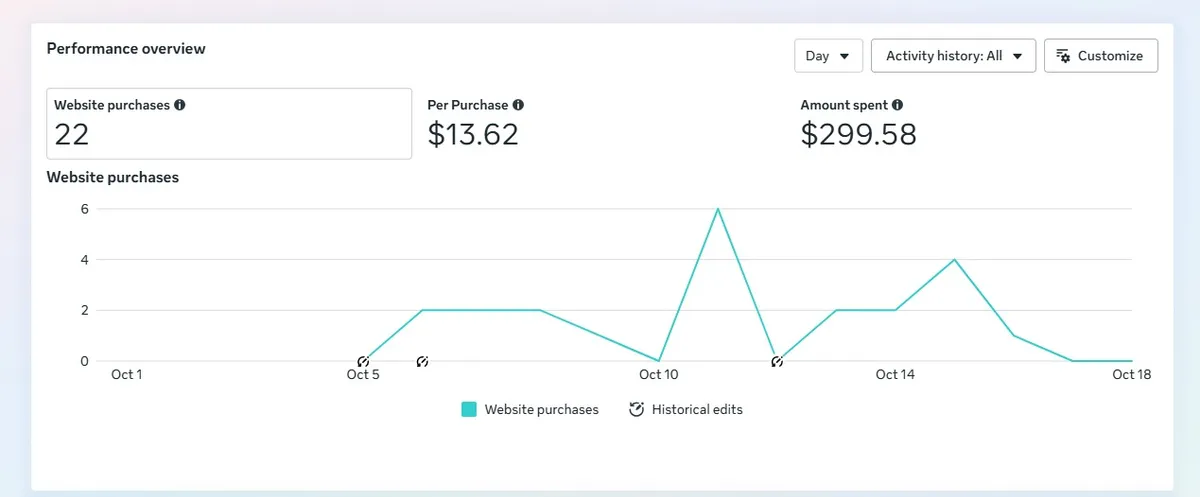Screen dimensions: 1200x497
Task: Click the chart peak at value 6
Action: (x=718, y=209)
